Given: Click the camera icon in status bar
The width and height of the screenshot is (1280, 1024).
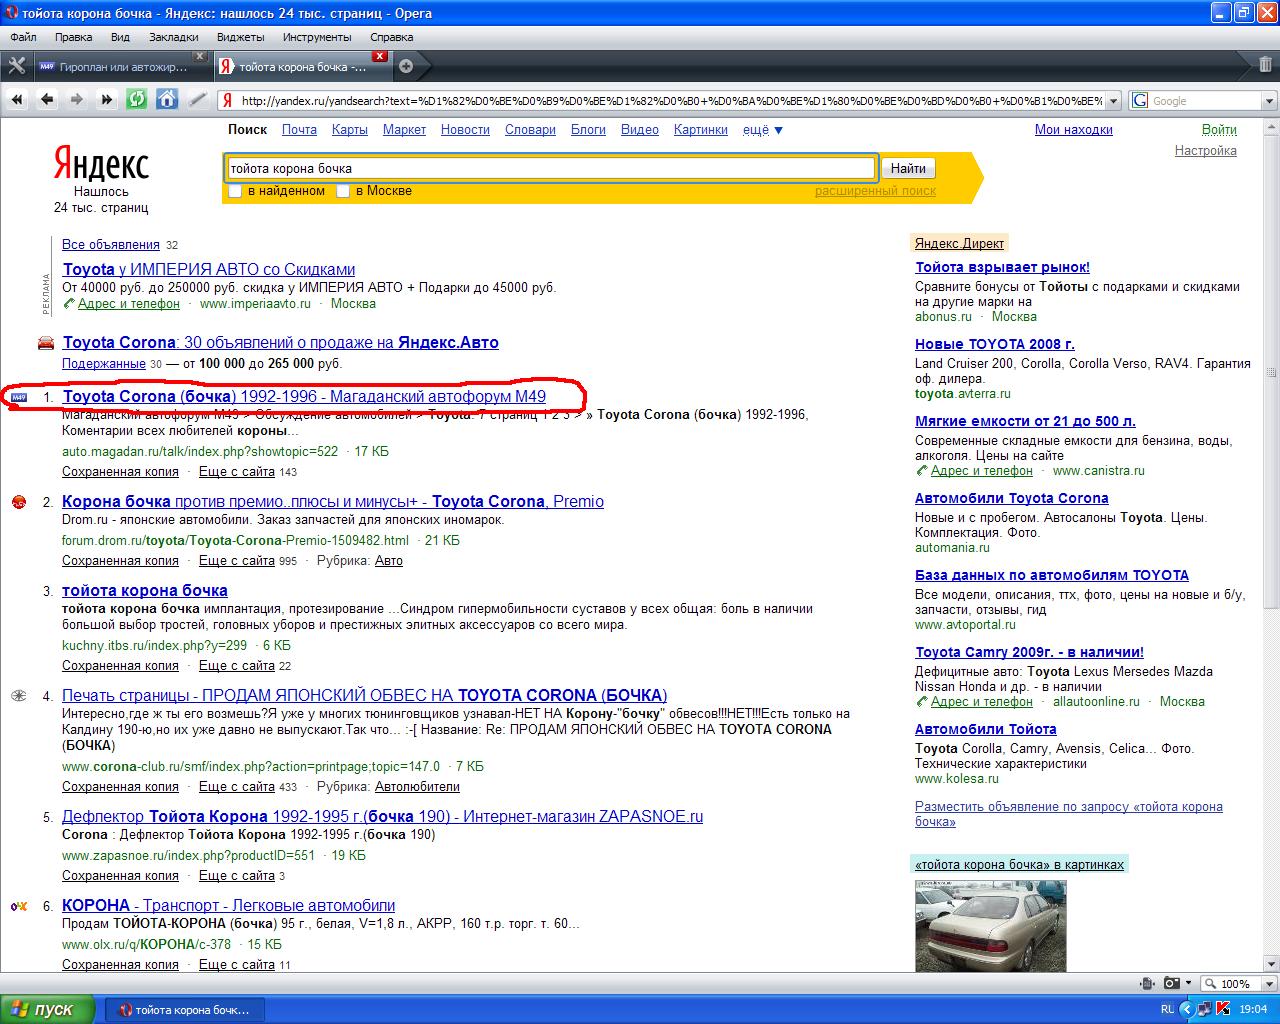Looking at the screenshot, I should point(1172,983).
